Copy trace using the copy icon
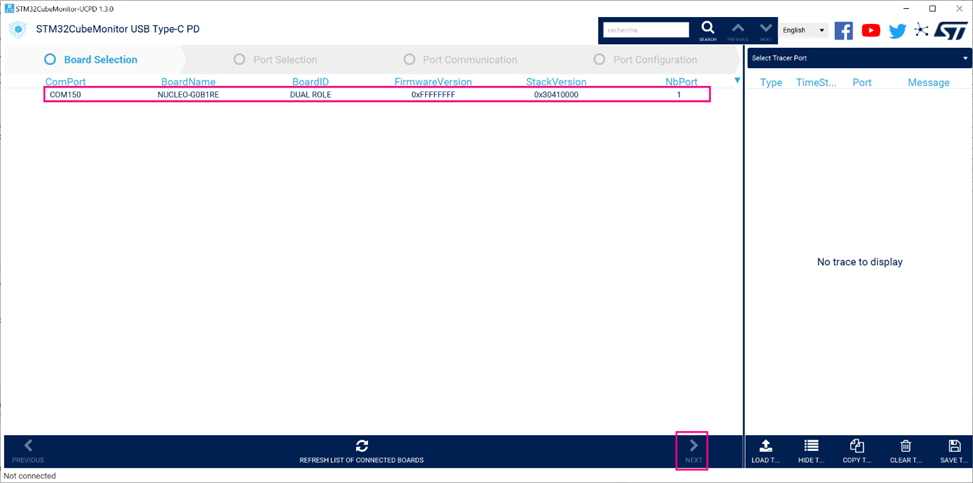 pyautogui.click(x=858, y=452)
